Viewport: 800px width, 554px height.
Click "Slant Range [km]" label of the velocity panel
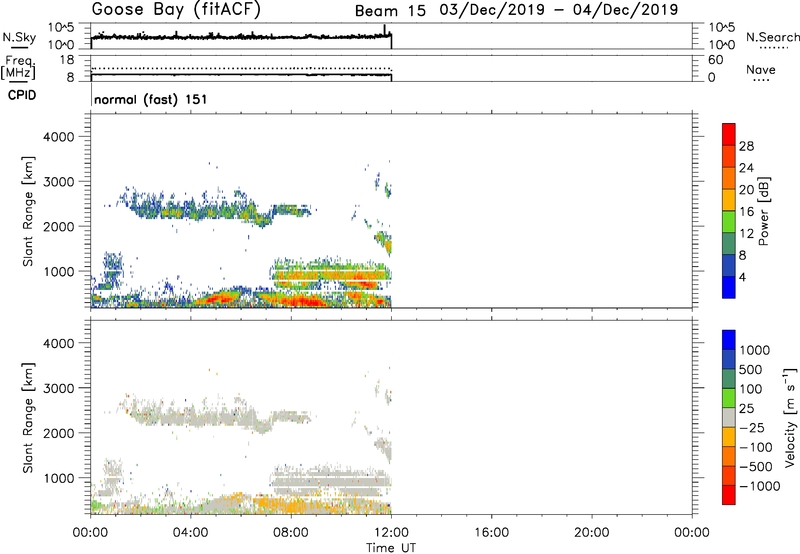tap(28, 417)
